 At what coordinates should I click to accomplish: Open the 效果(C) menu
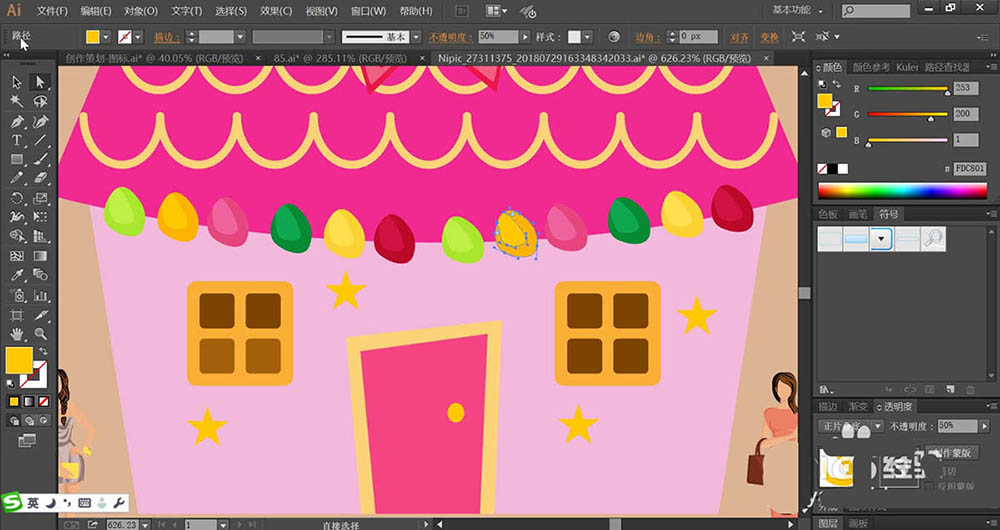pyautogui.click(x=275, y=11)
